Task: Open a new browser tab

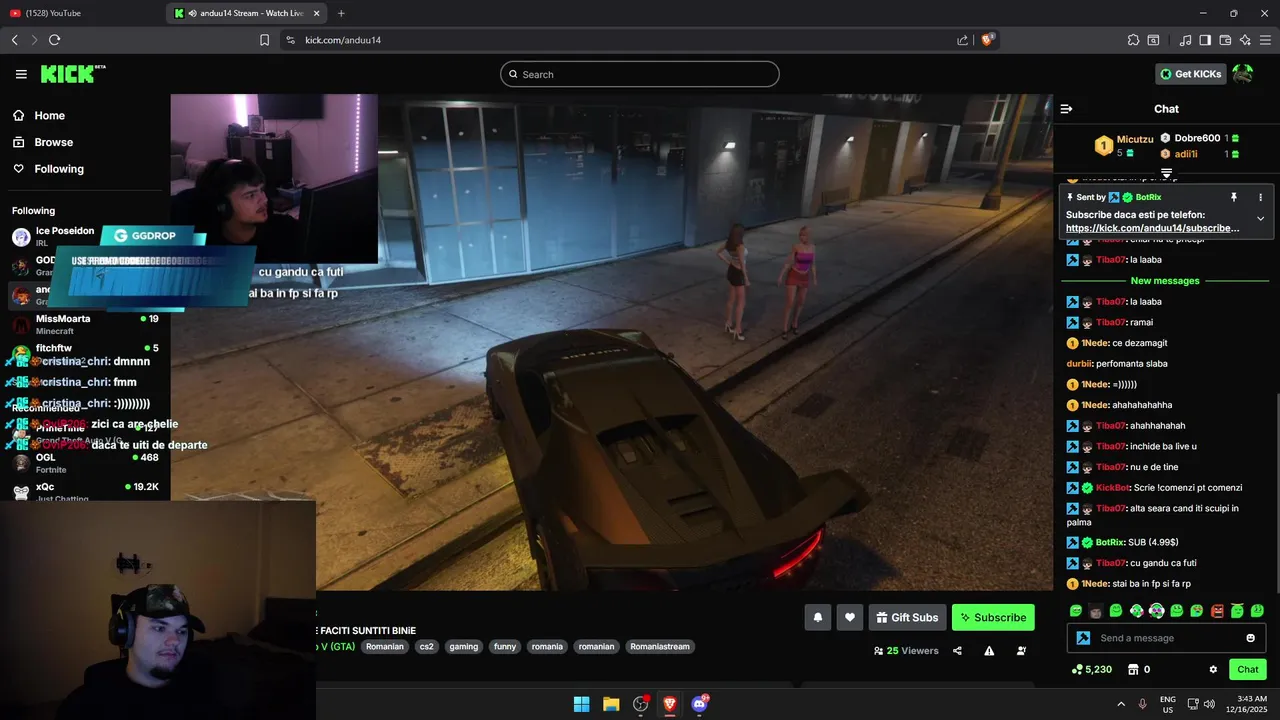Action: click(341, 13)
